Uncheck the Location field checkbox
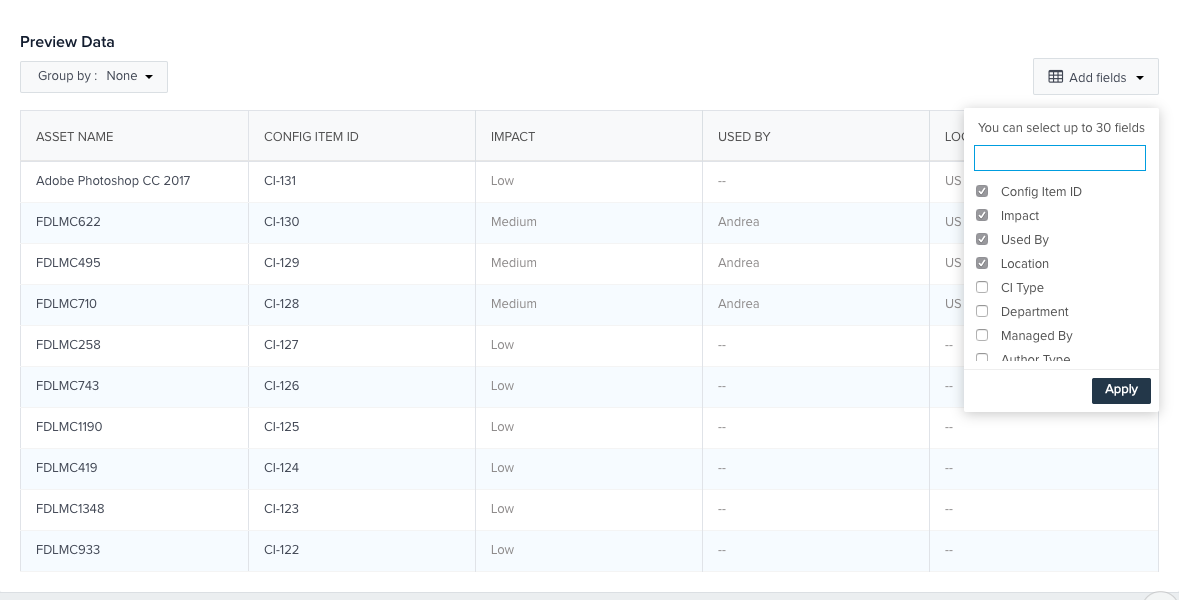 (982, 263)
